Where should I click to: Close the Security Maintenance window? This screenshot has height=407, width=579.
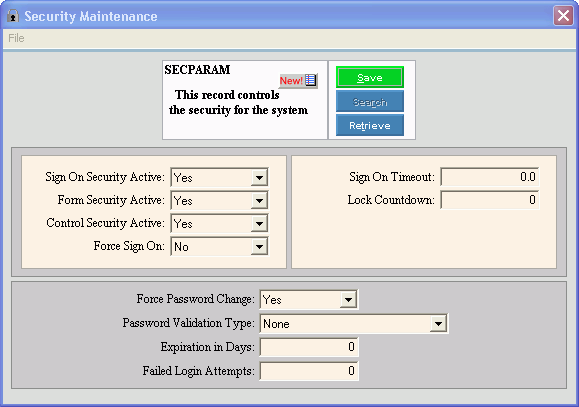click(x=563, y=16)
